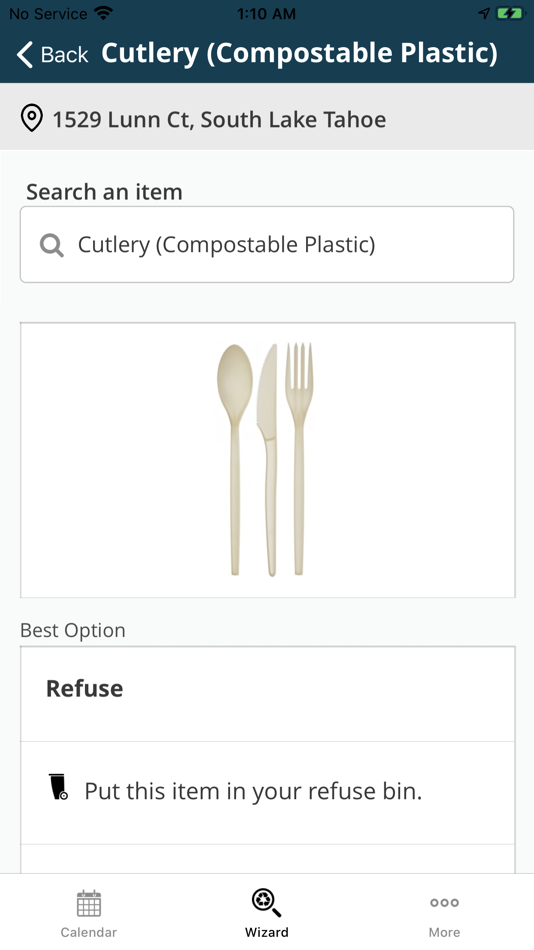This screenshot has height=950, width=534.
Task: Tap the compostable cutlery image
Action: [268, 460]
